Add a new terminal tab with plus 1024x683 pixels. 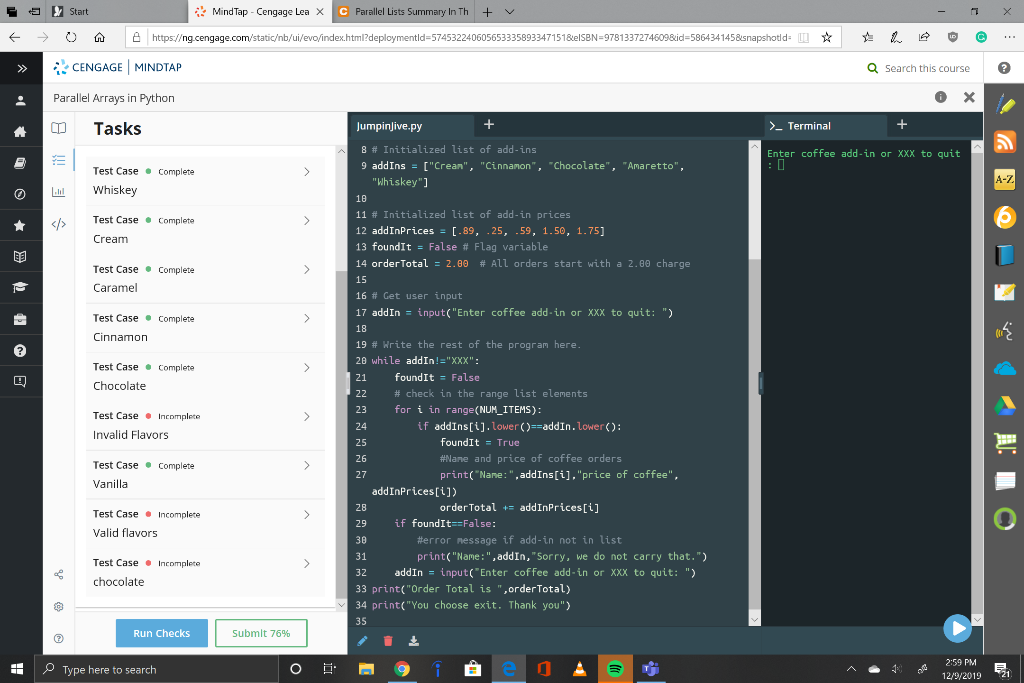(x=902, y=124)
